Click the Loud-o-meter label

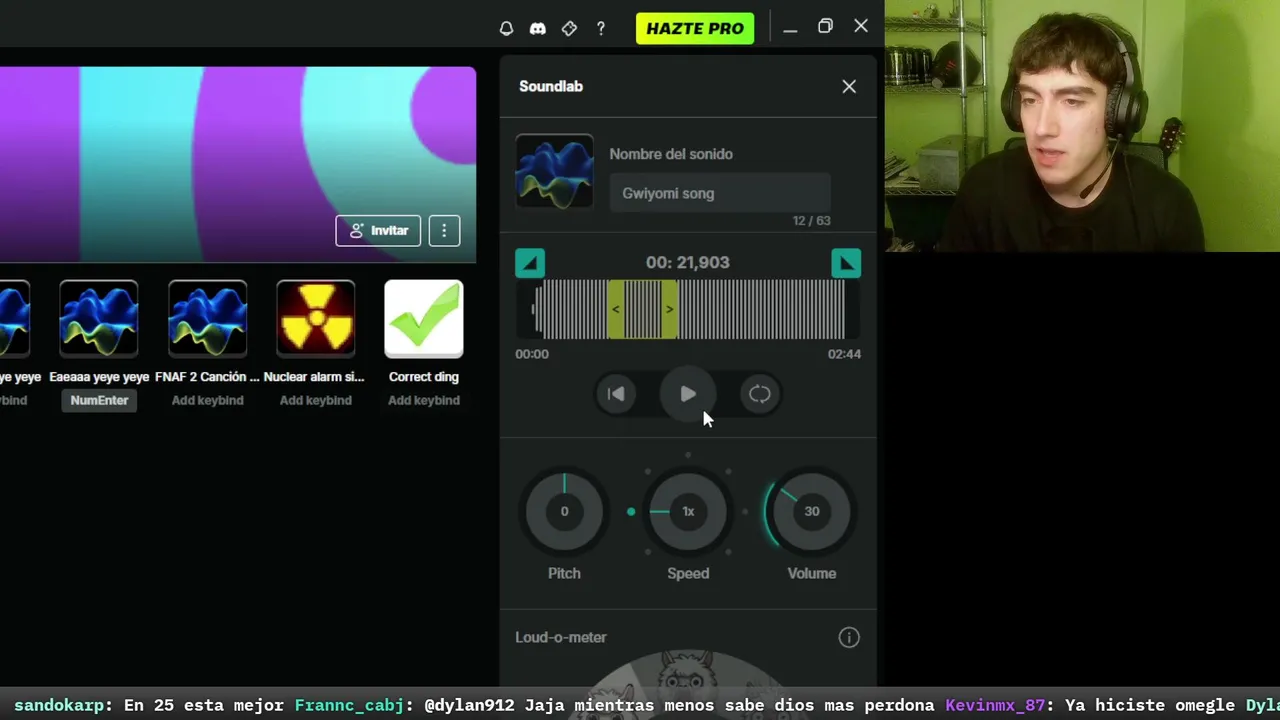[x=561, y=637]
